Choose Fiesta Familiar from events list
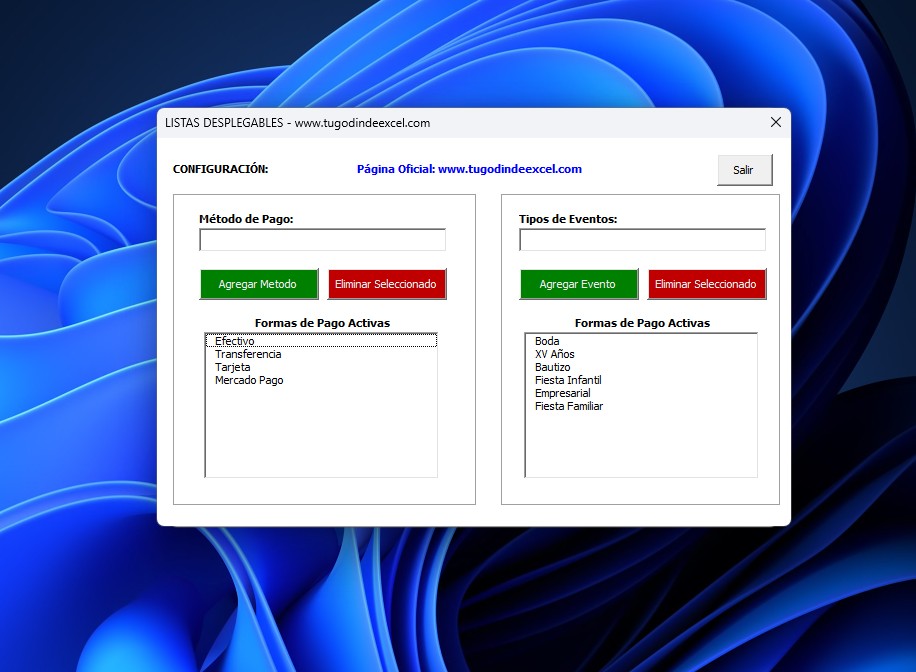This screenshot has height=672, width=916. [x=569, y=406]
